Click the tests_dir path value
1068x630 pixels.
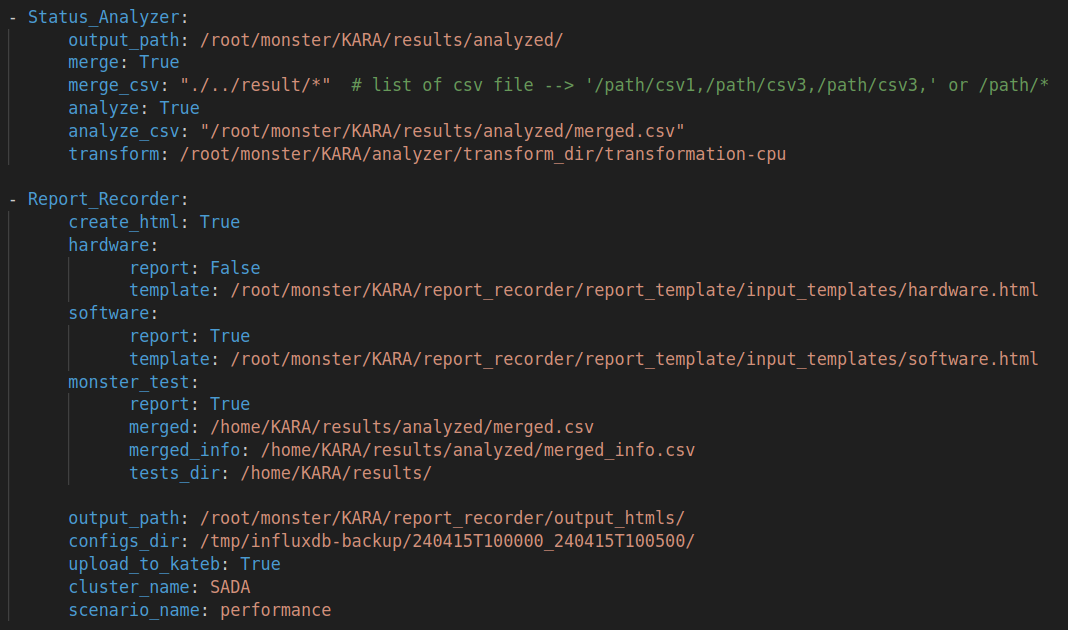(336, 472)
